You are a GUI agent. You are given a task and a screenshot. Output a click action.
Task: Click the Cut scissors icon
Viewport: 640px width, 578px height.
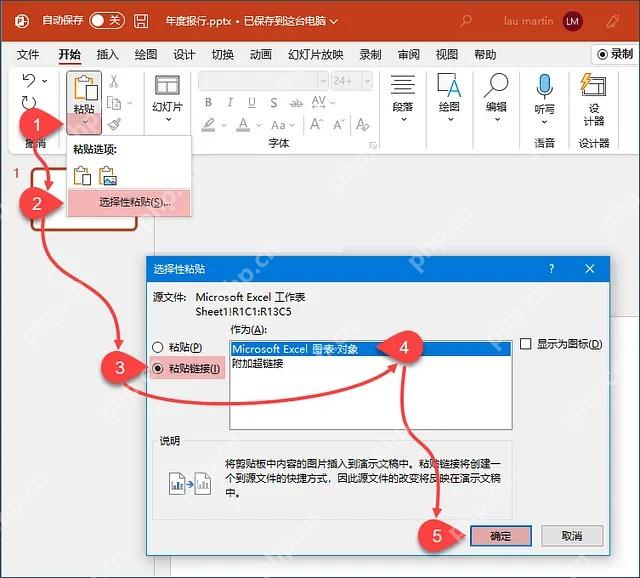point(114,81)
